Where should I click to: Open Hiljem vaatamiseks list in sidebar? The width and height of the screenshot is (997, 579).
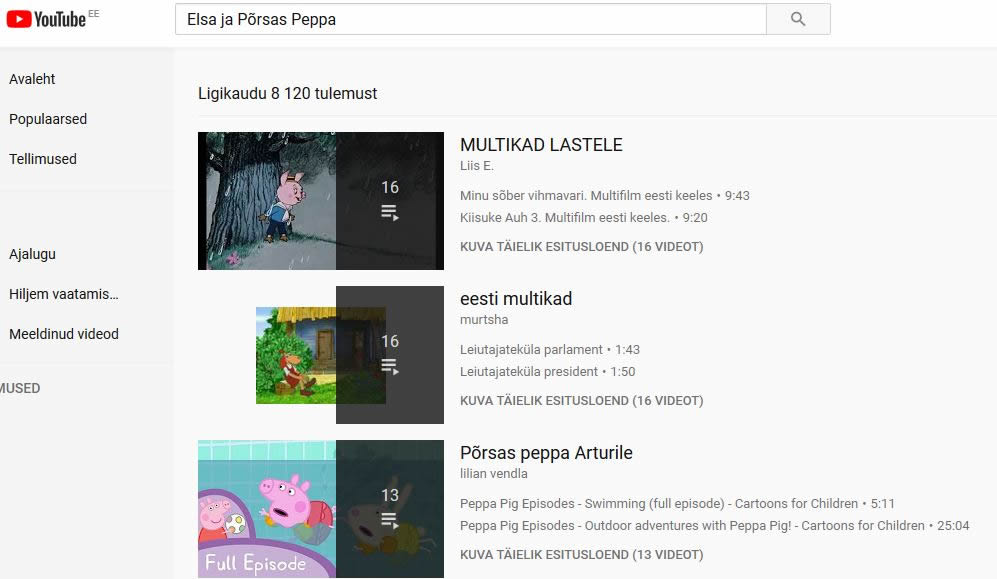tap(64, 294)
